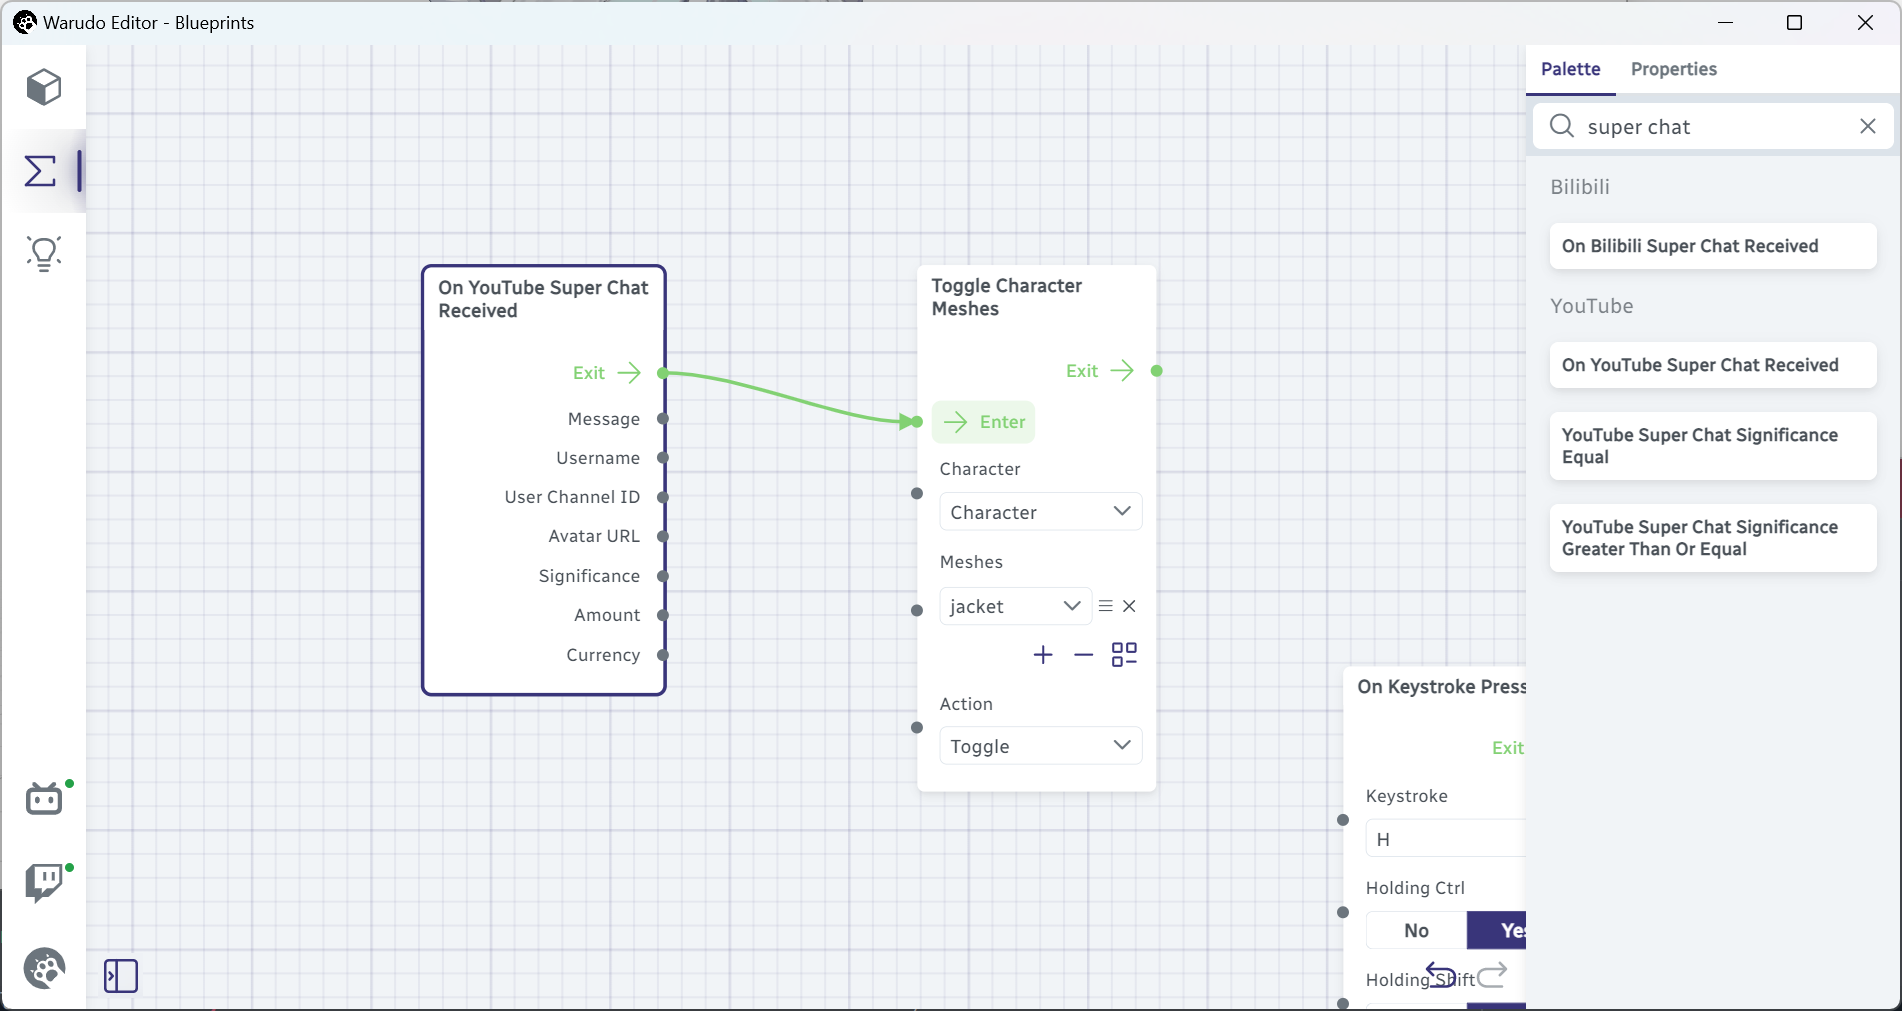Open the Blueprints sigma tab
The width and height of the screenshot is (1902, 1011).
41,171
